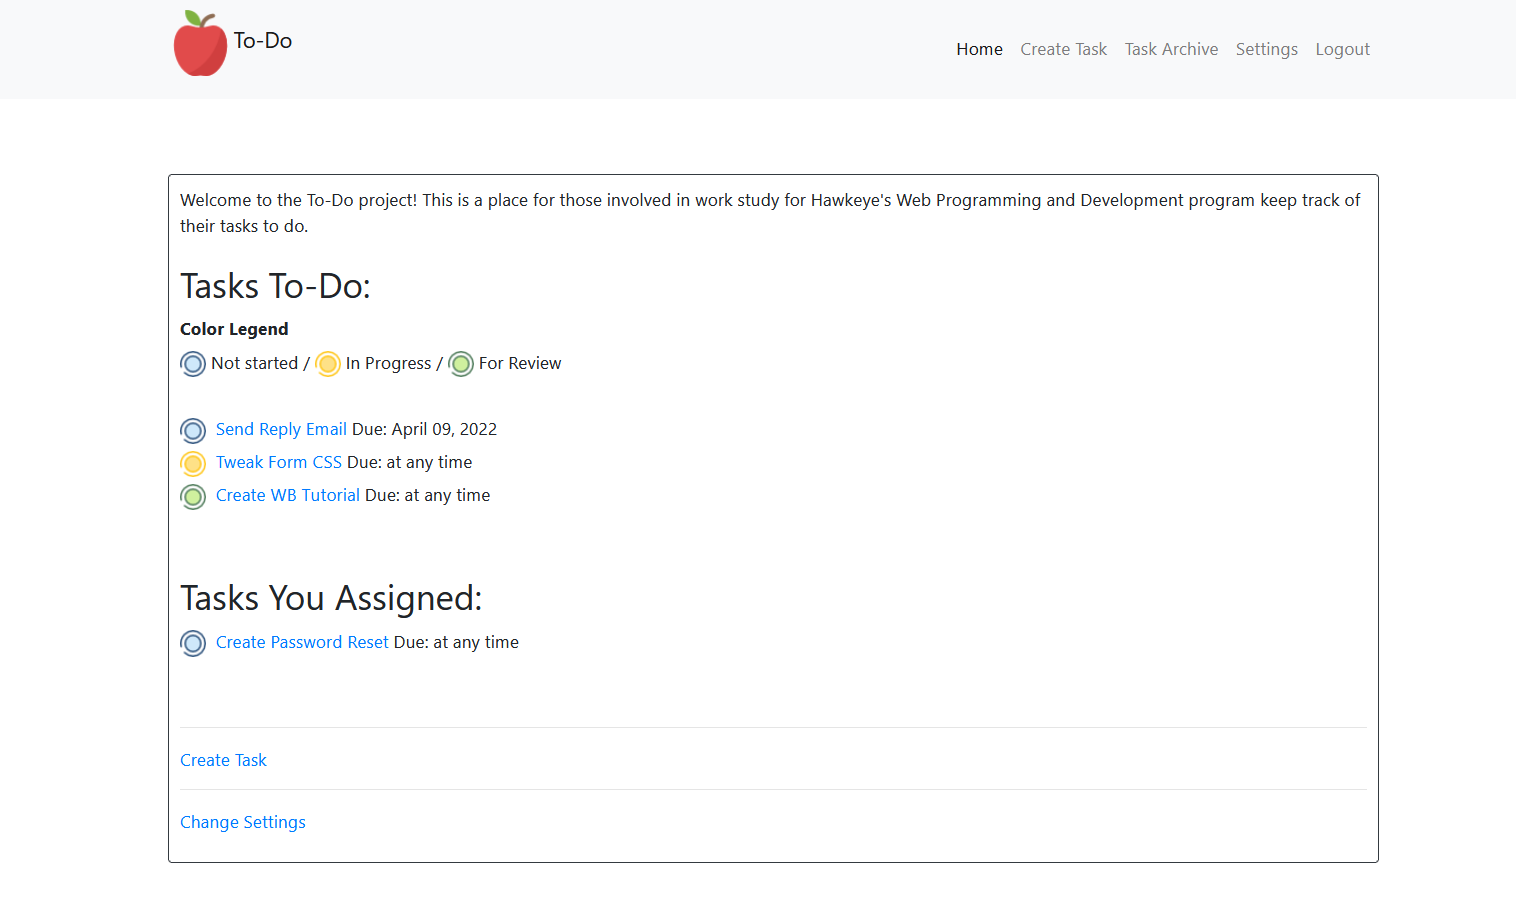The image size is (1516, 919).
Task: Click the Tasks To-Do heading
Action: [x=275, y=286]
